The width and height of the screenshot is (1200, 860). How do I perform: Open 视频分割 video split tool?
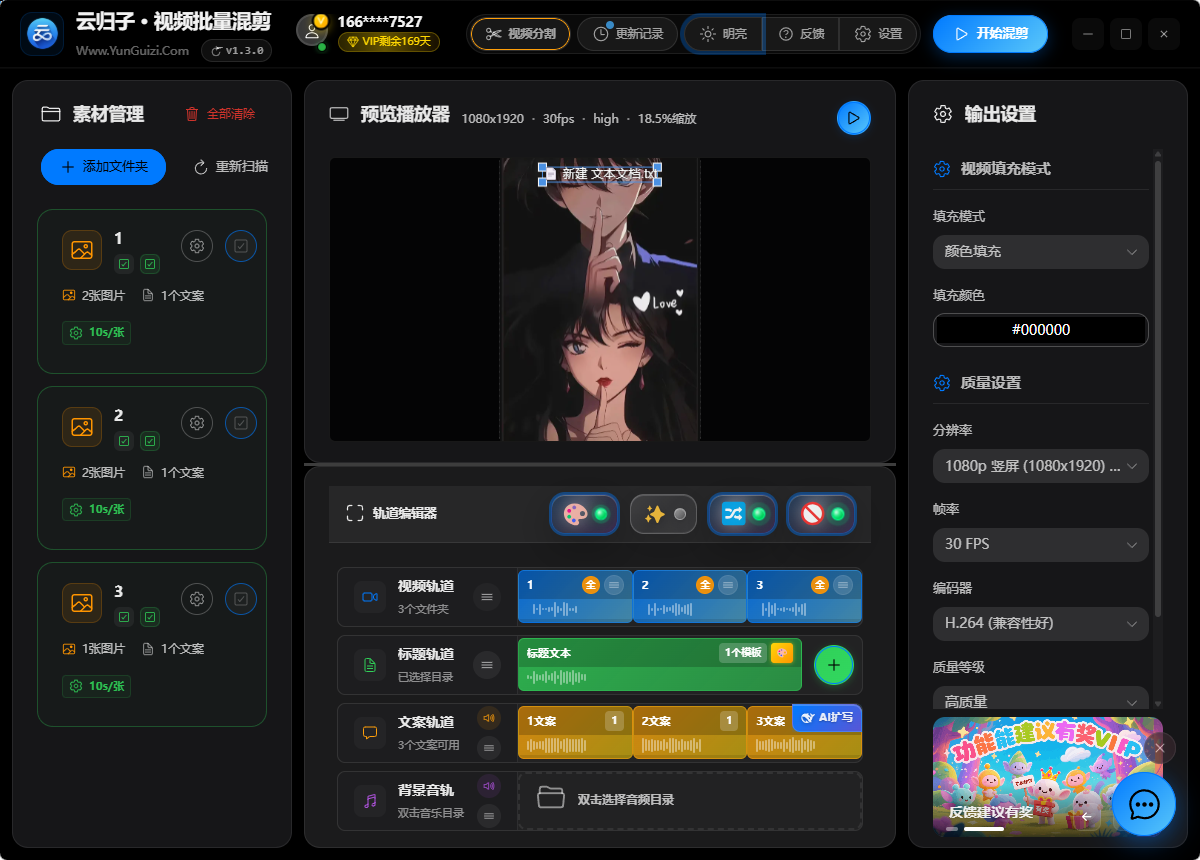[x=520, y=34]
